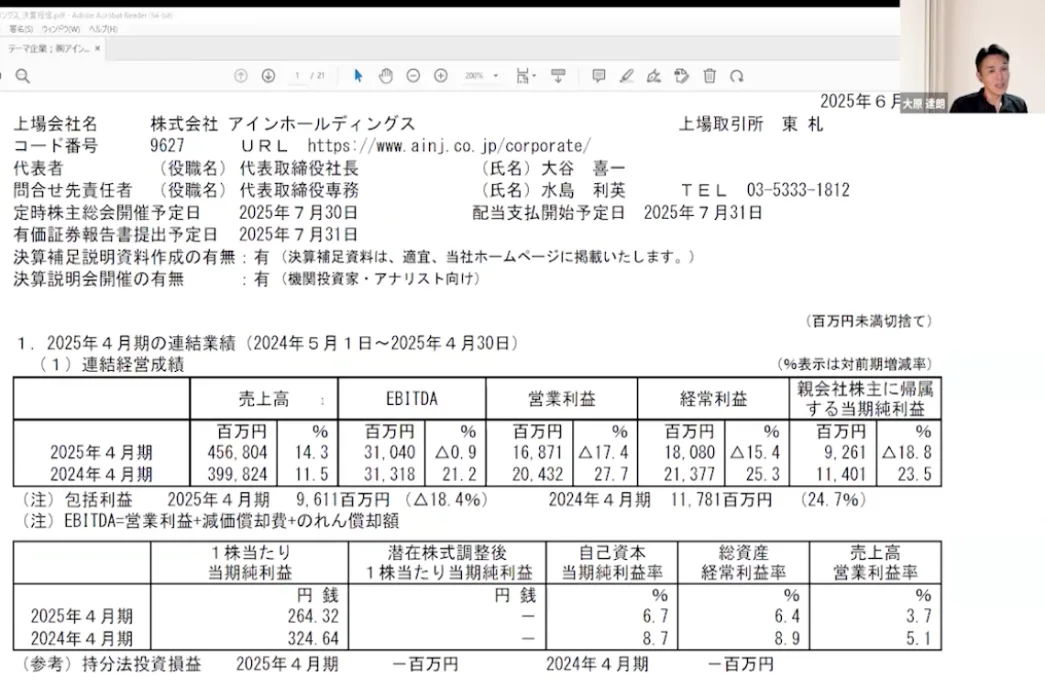
Task: Click the text 機関投資家・アナリスト向け
Action: click(x=380, y=279)
